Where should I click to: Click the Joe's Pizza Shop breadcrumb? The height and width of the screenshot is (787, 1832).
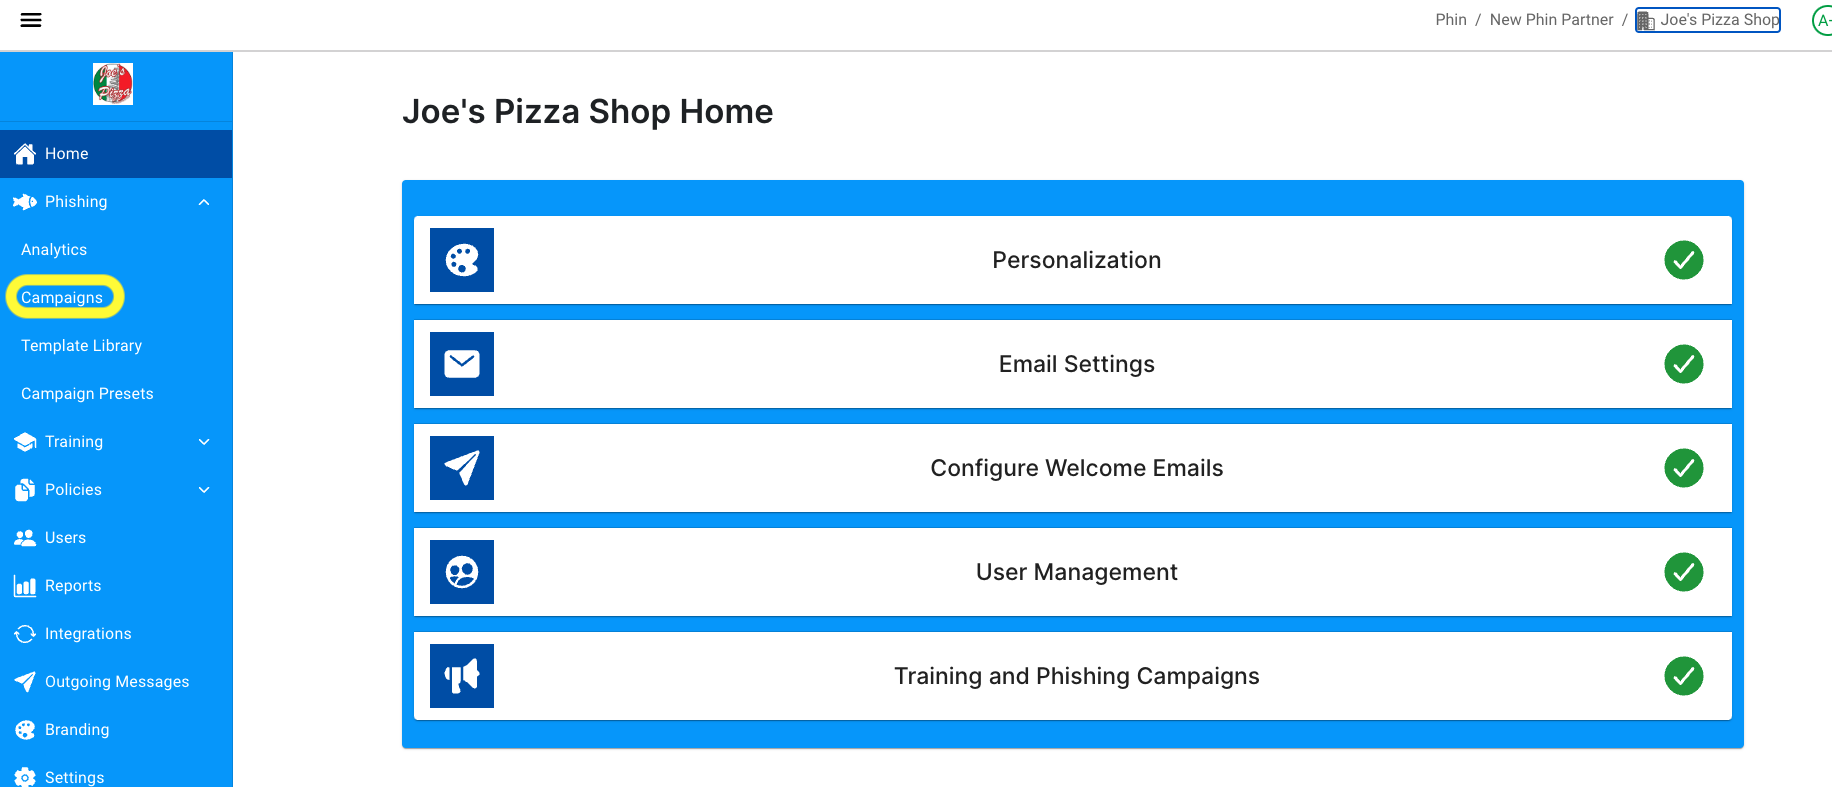click(1708, 20)
